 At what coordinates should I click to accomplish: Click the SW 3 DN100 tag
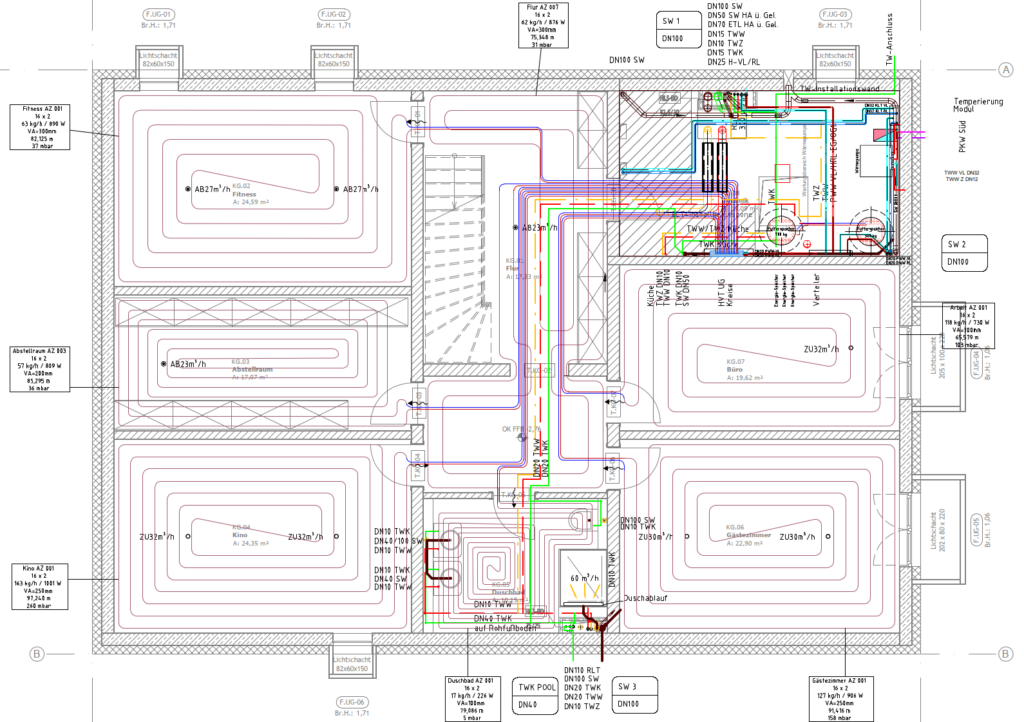pos(635,695)
